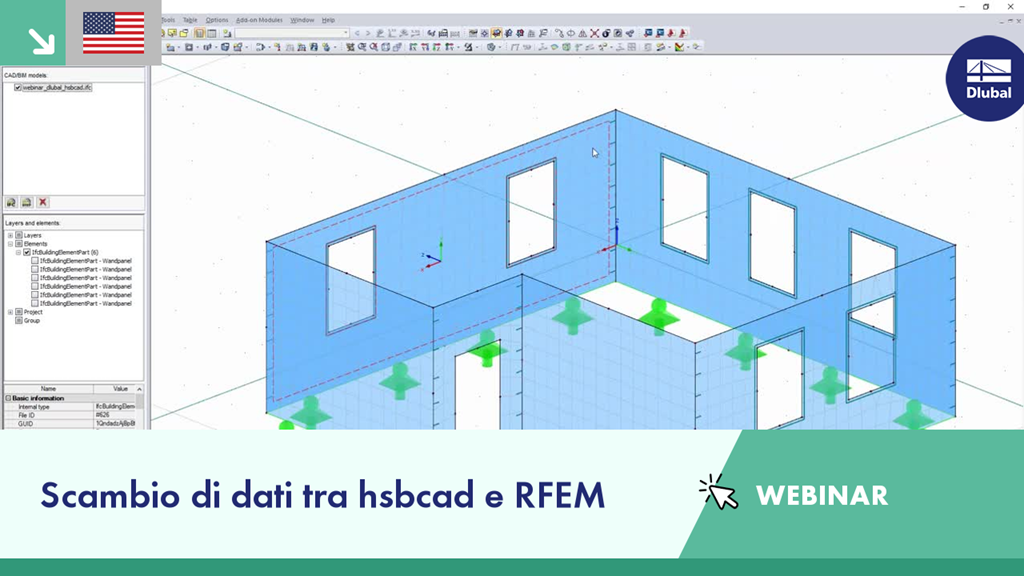Click the black circle icon beside red X
1024x576 pixels.
[606, 33]
